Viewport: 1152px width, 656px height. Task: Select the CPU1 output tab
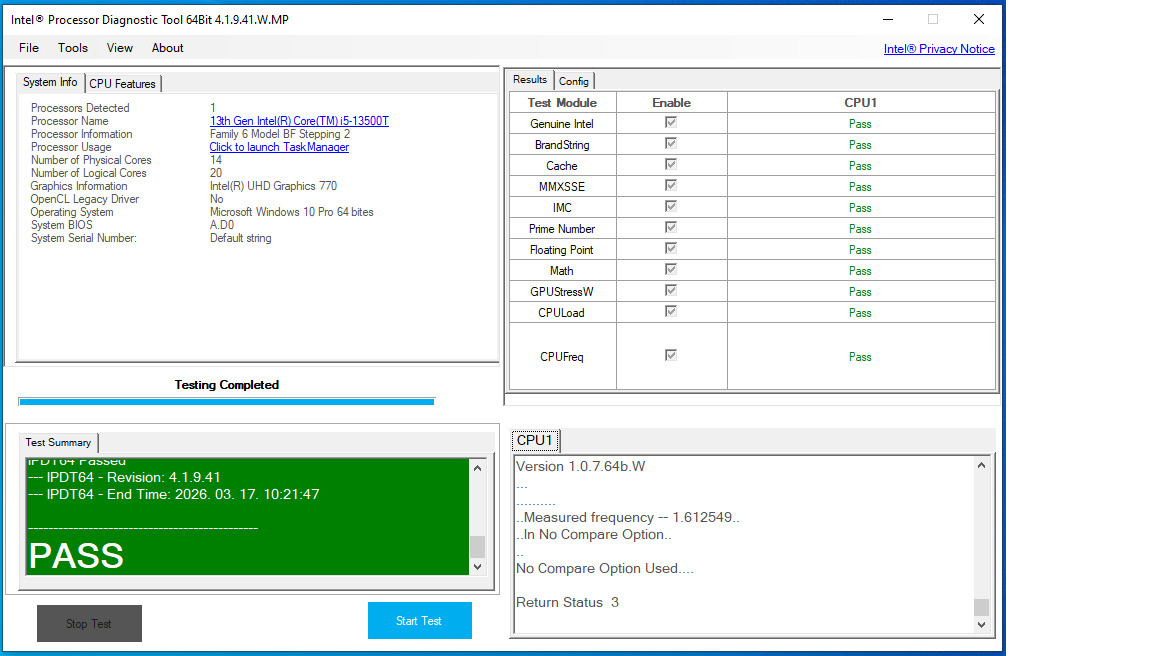pyautogui.click(x=535, y=440)
